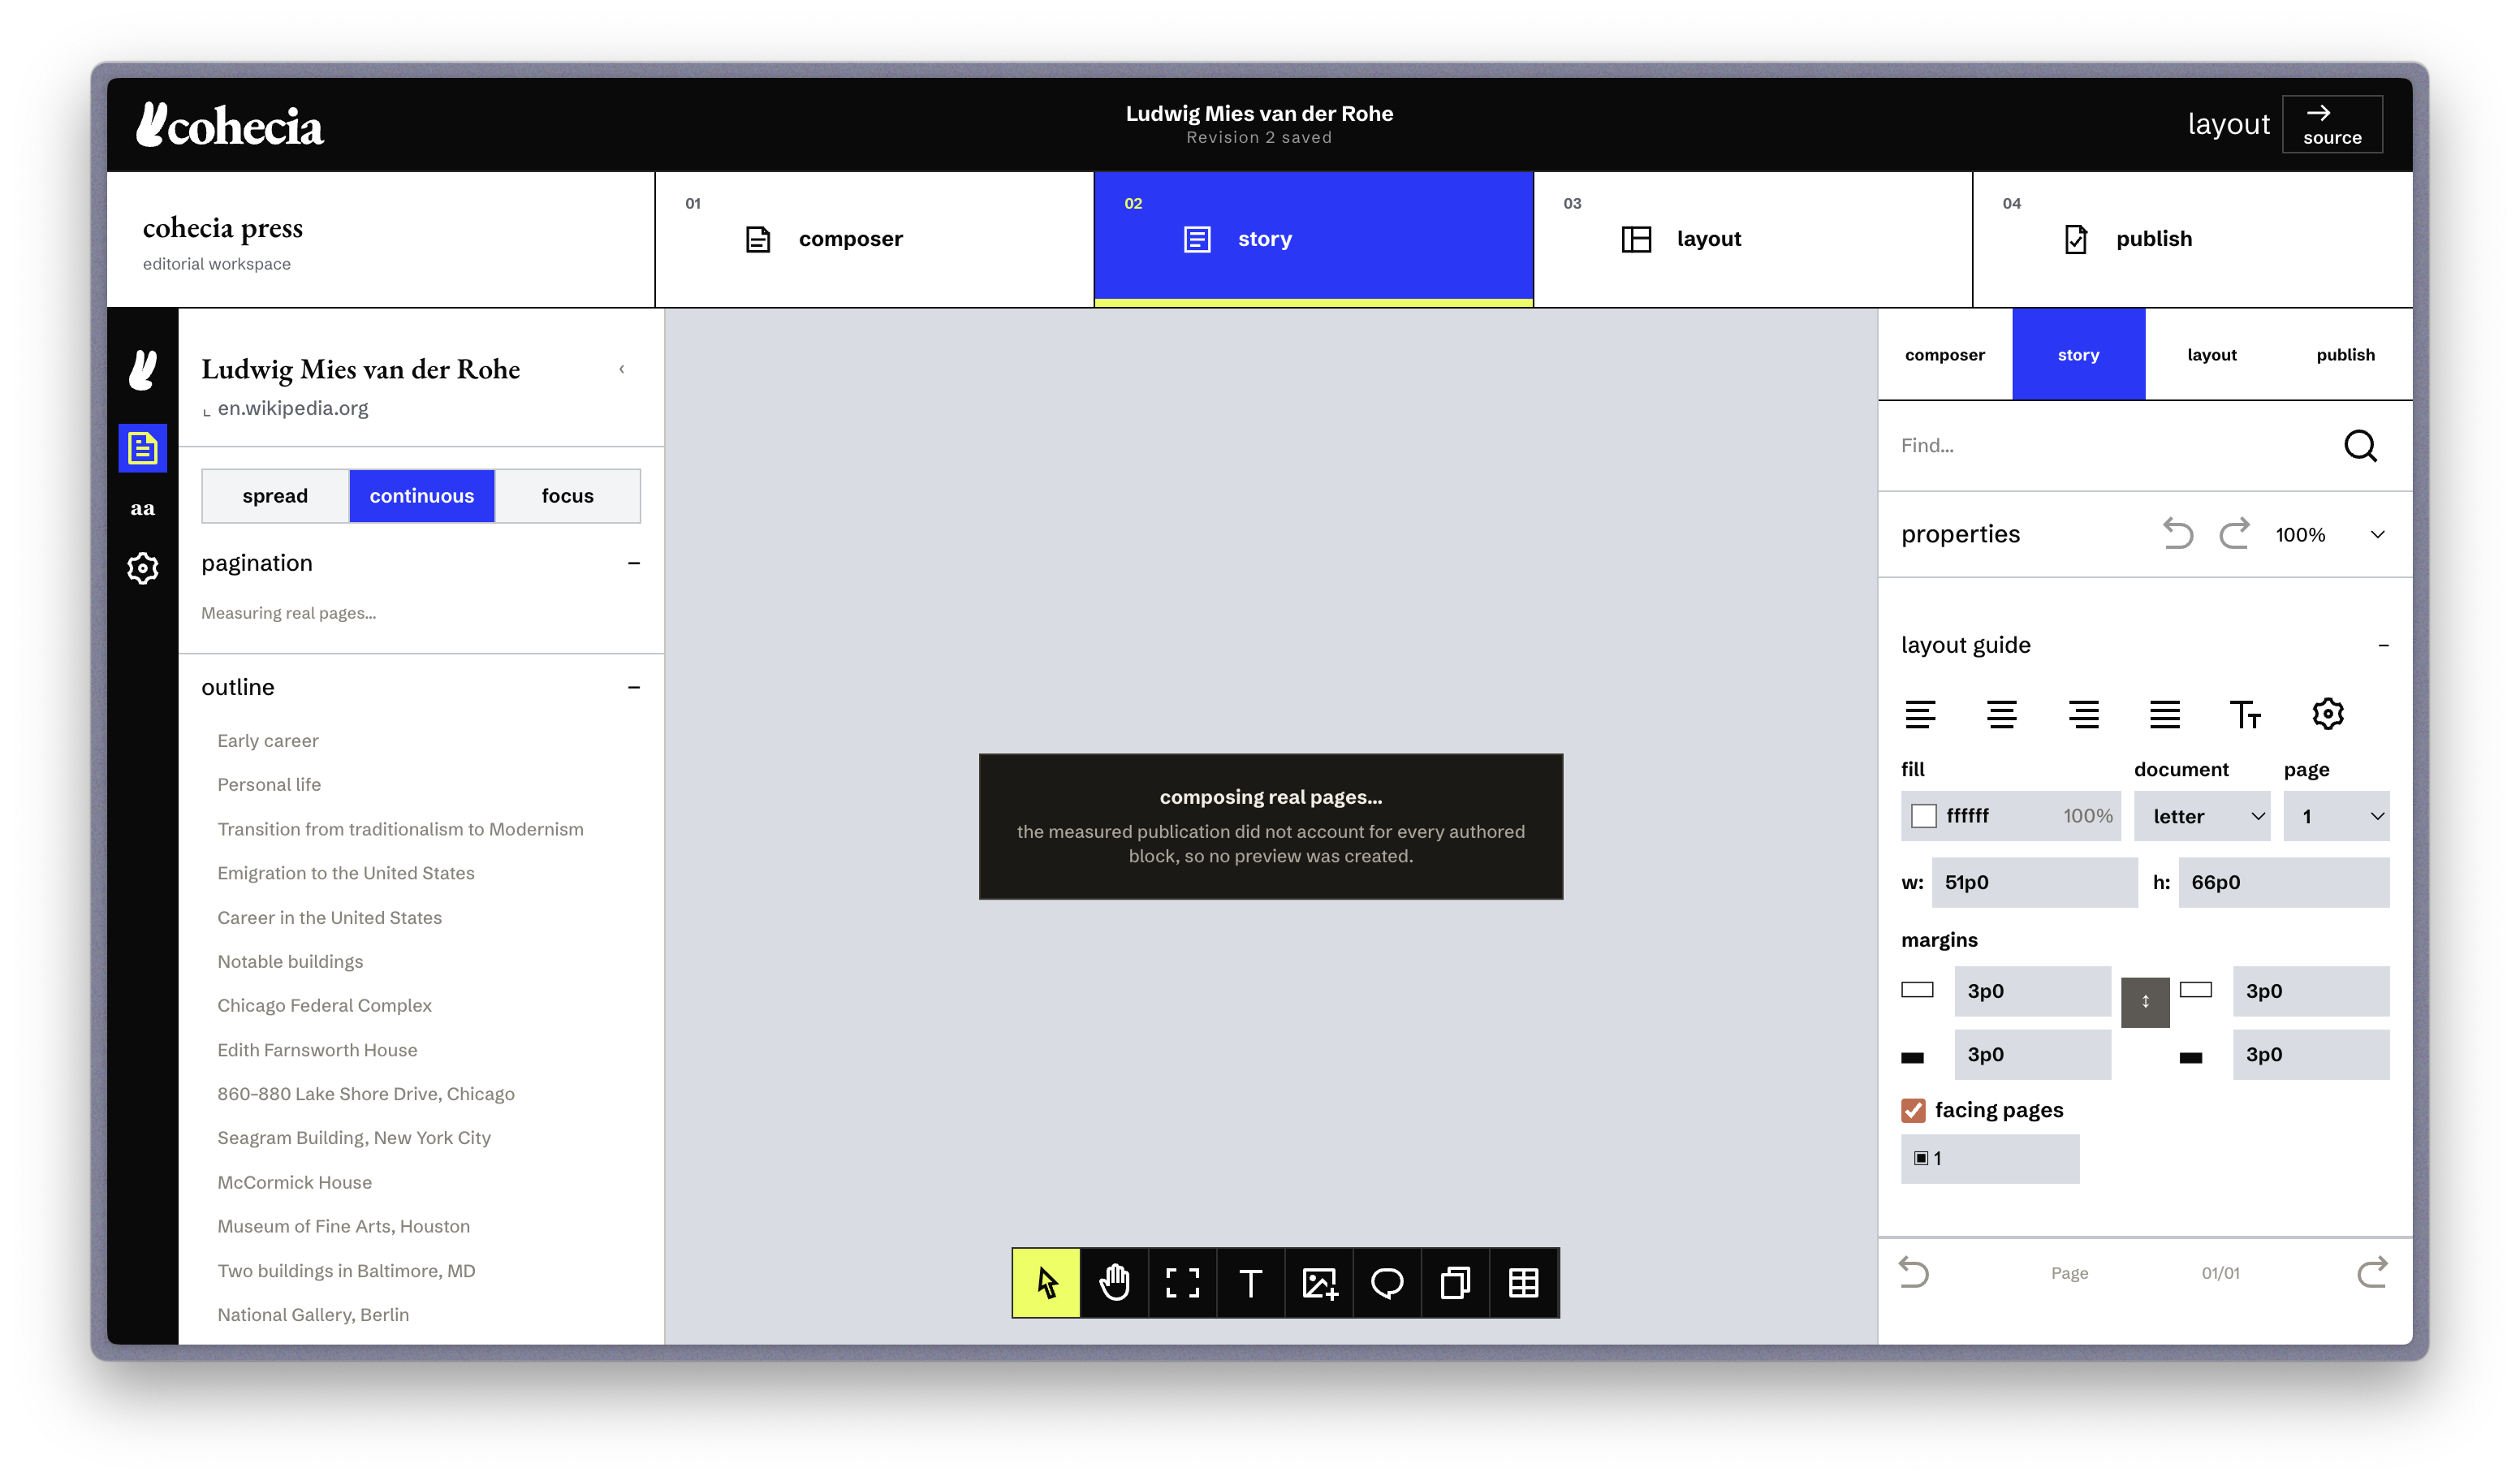
Task: Open the en.wikipedia.org source link
Action: click(292, 408)
